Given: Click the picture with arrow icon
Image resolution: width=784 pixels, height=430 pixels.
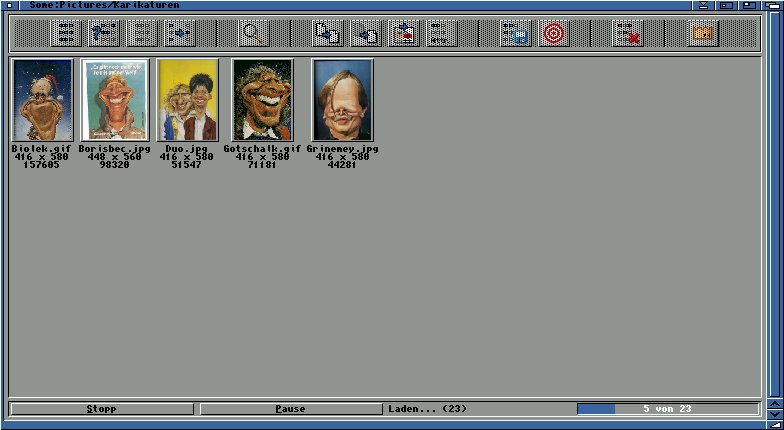Looking at the screenshot, I should coord(404,33).
